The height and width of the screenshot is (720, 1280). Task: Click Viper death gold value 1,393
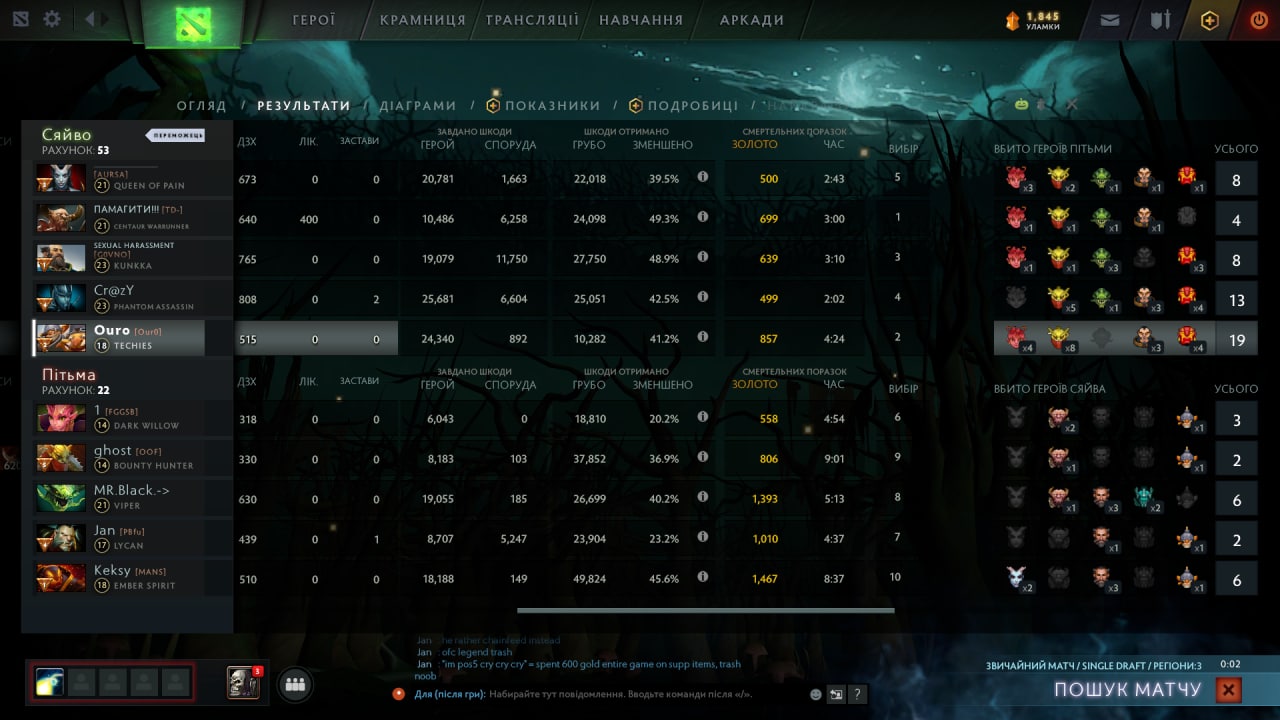(x=763, y=498)
